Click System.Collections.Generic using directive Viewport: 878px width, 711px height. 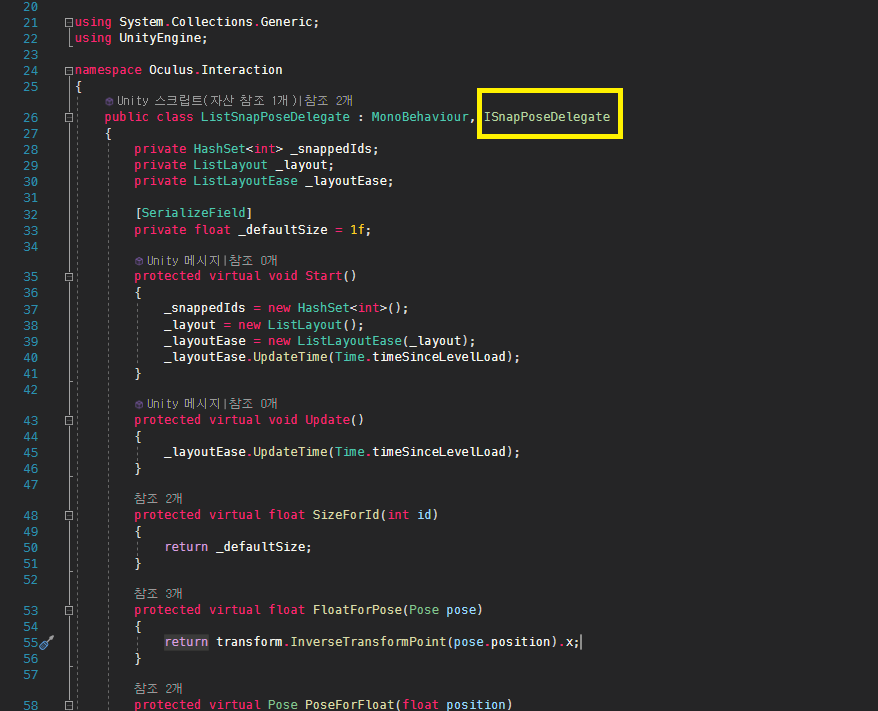[x=216, y=22]
